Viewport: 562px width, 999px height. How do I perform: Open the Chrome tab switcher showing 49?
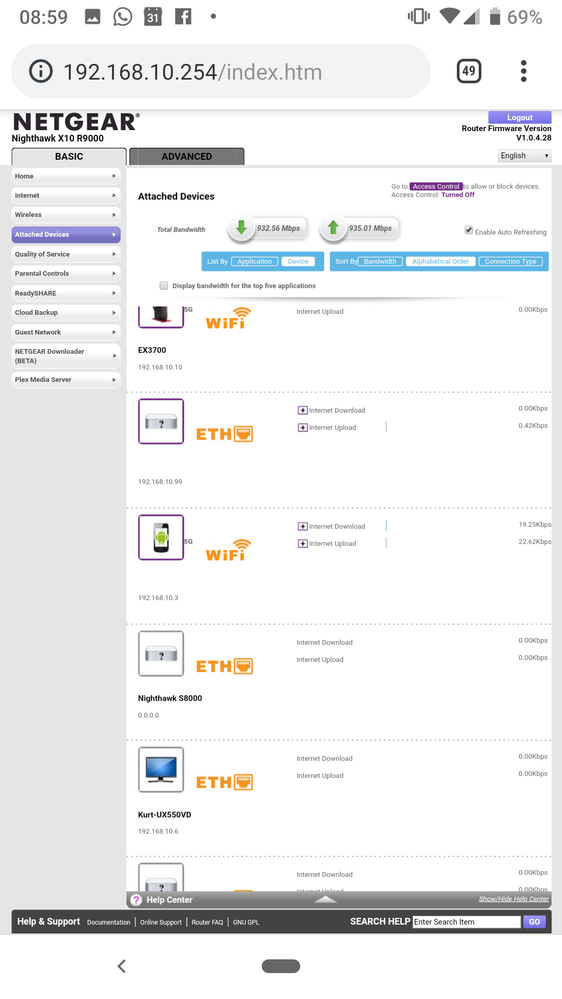468,71
